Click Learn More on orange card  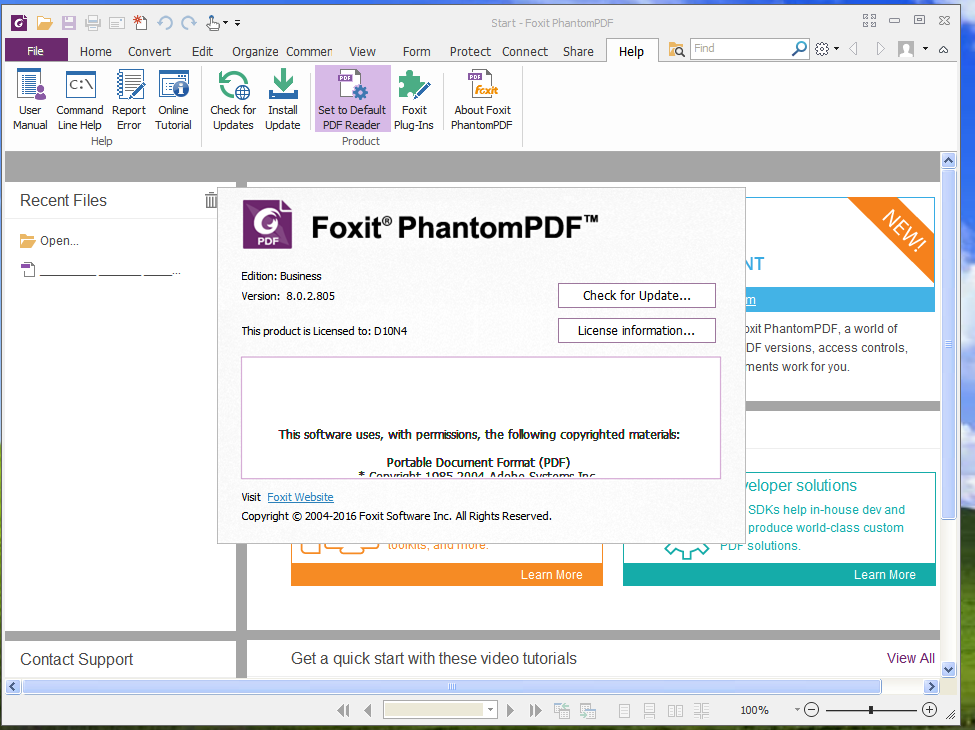[551, 575]
